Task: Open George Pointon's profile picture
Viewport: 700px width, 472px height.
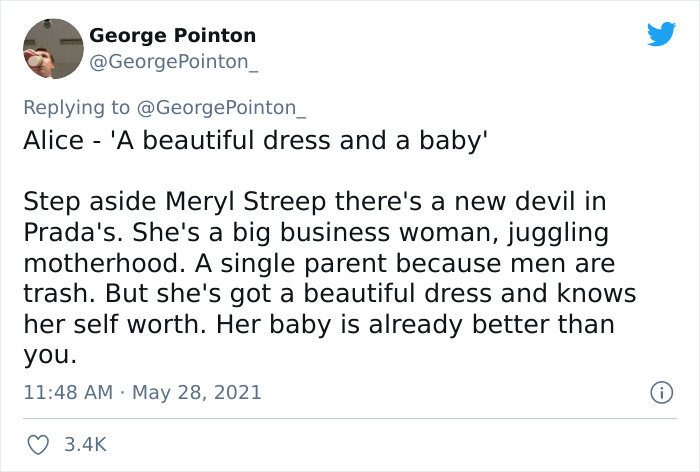Action: pyautogui.click(x=50, y=48)
